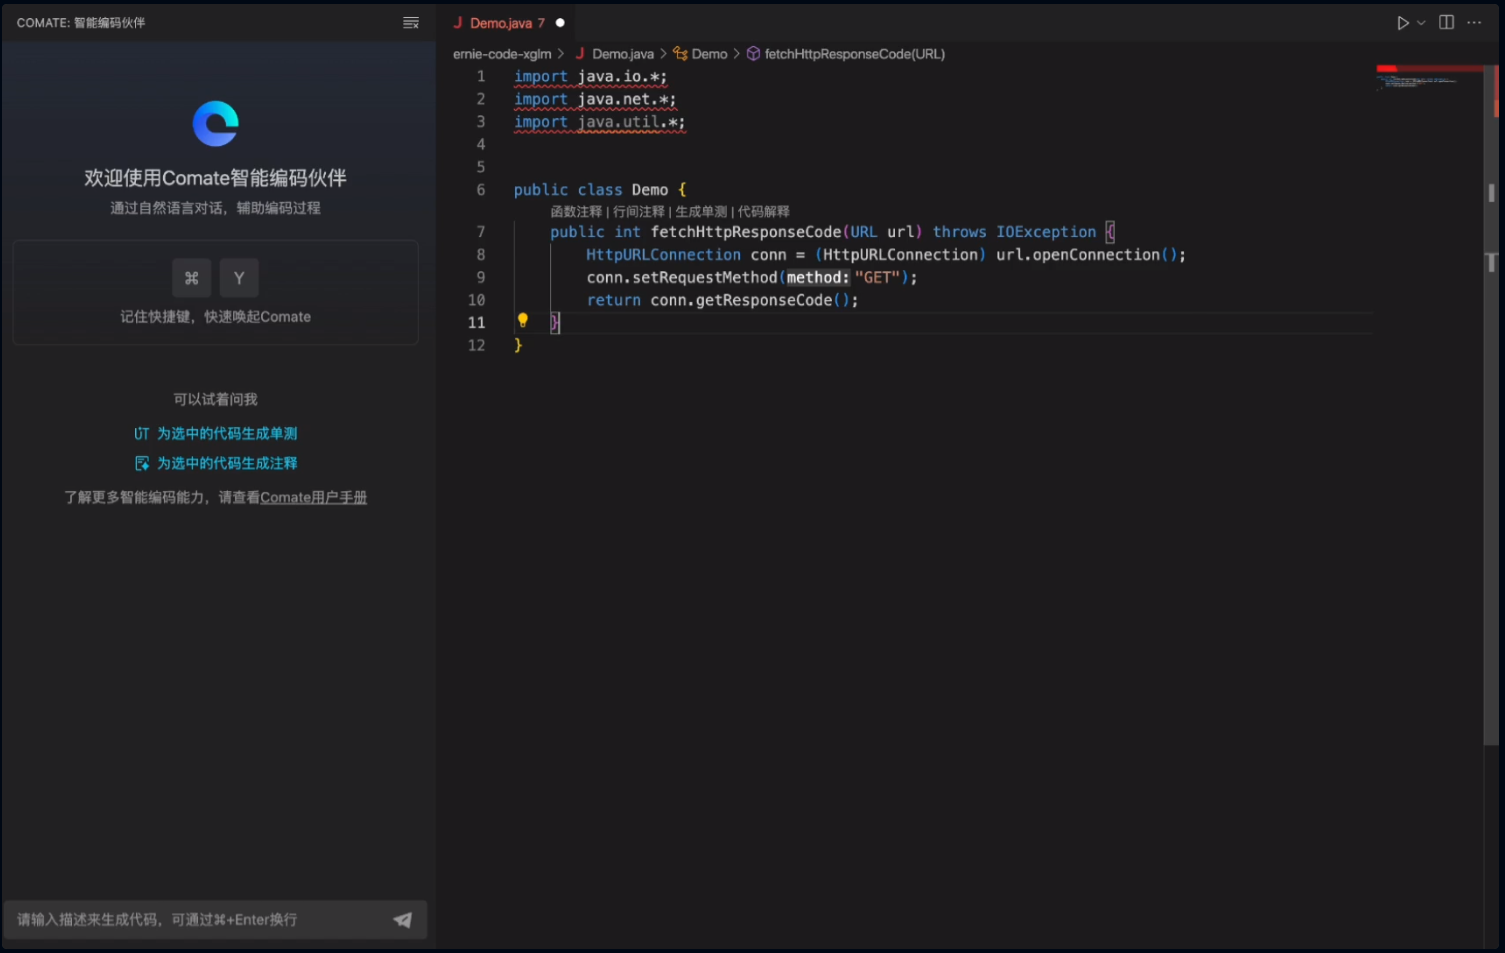Open the Comate用户手册 link
The image size is (1505, 953).
(x=313, y=498)
